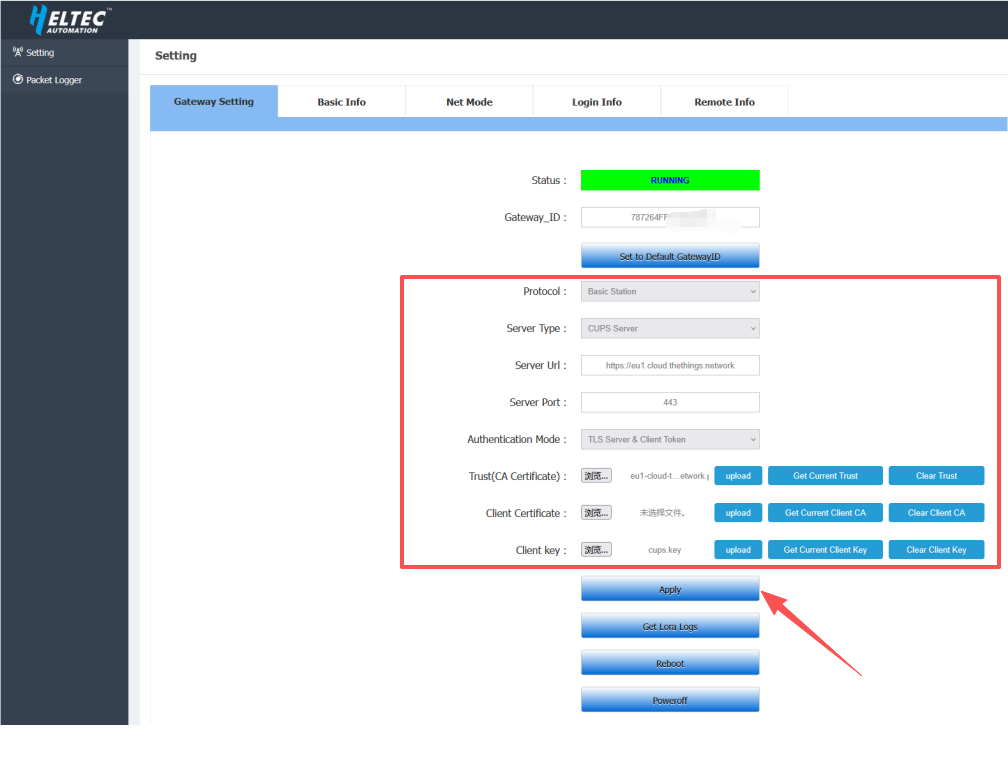
Task: Open the Login Info tab
Action: coord(597,102)
